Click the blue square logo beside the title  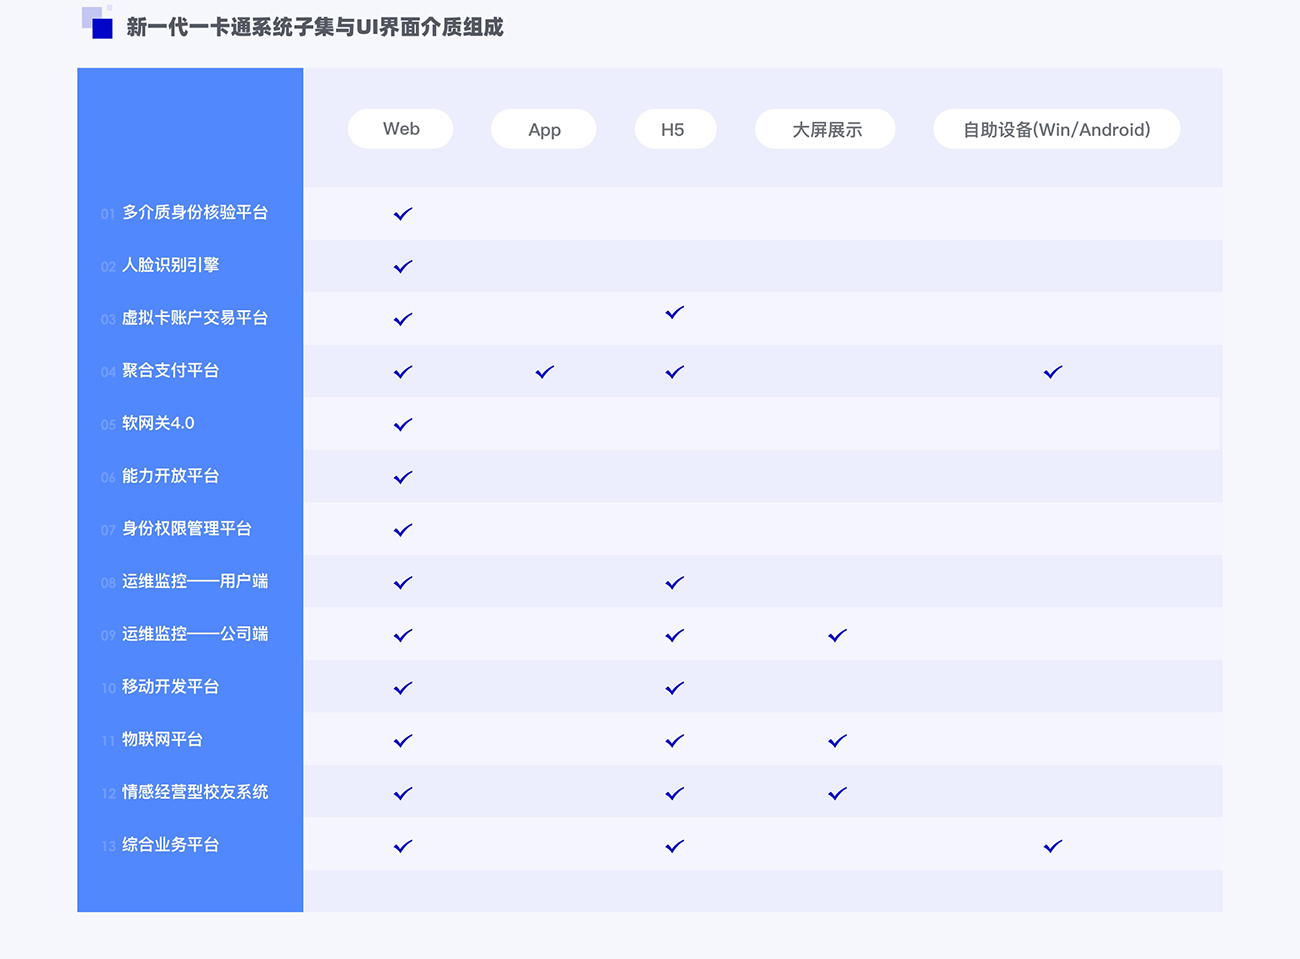click(97, 22)
